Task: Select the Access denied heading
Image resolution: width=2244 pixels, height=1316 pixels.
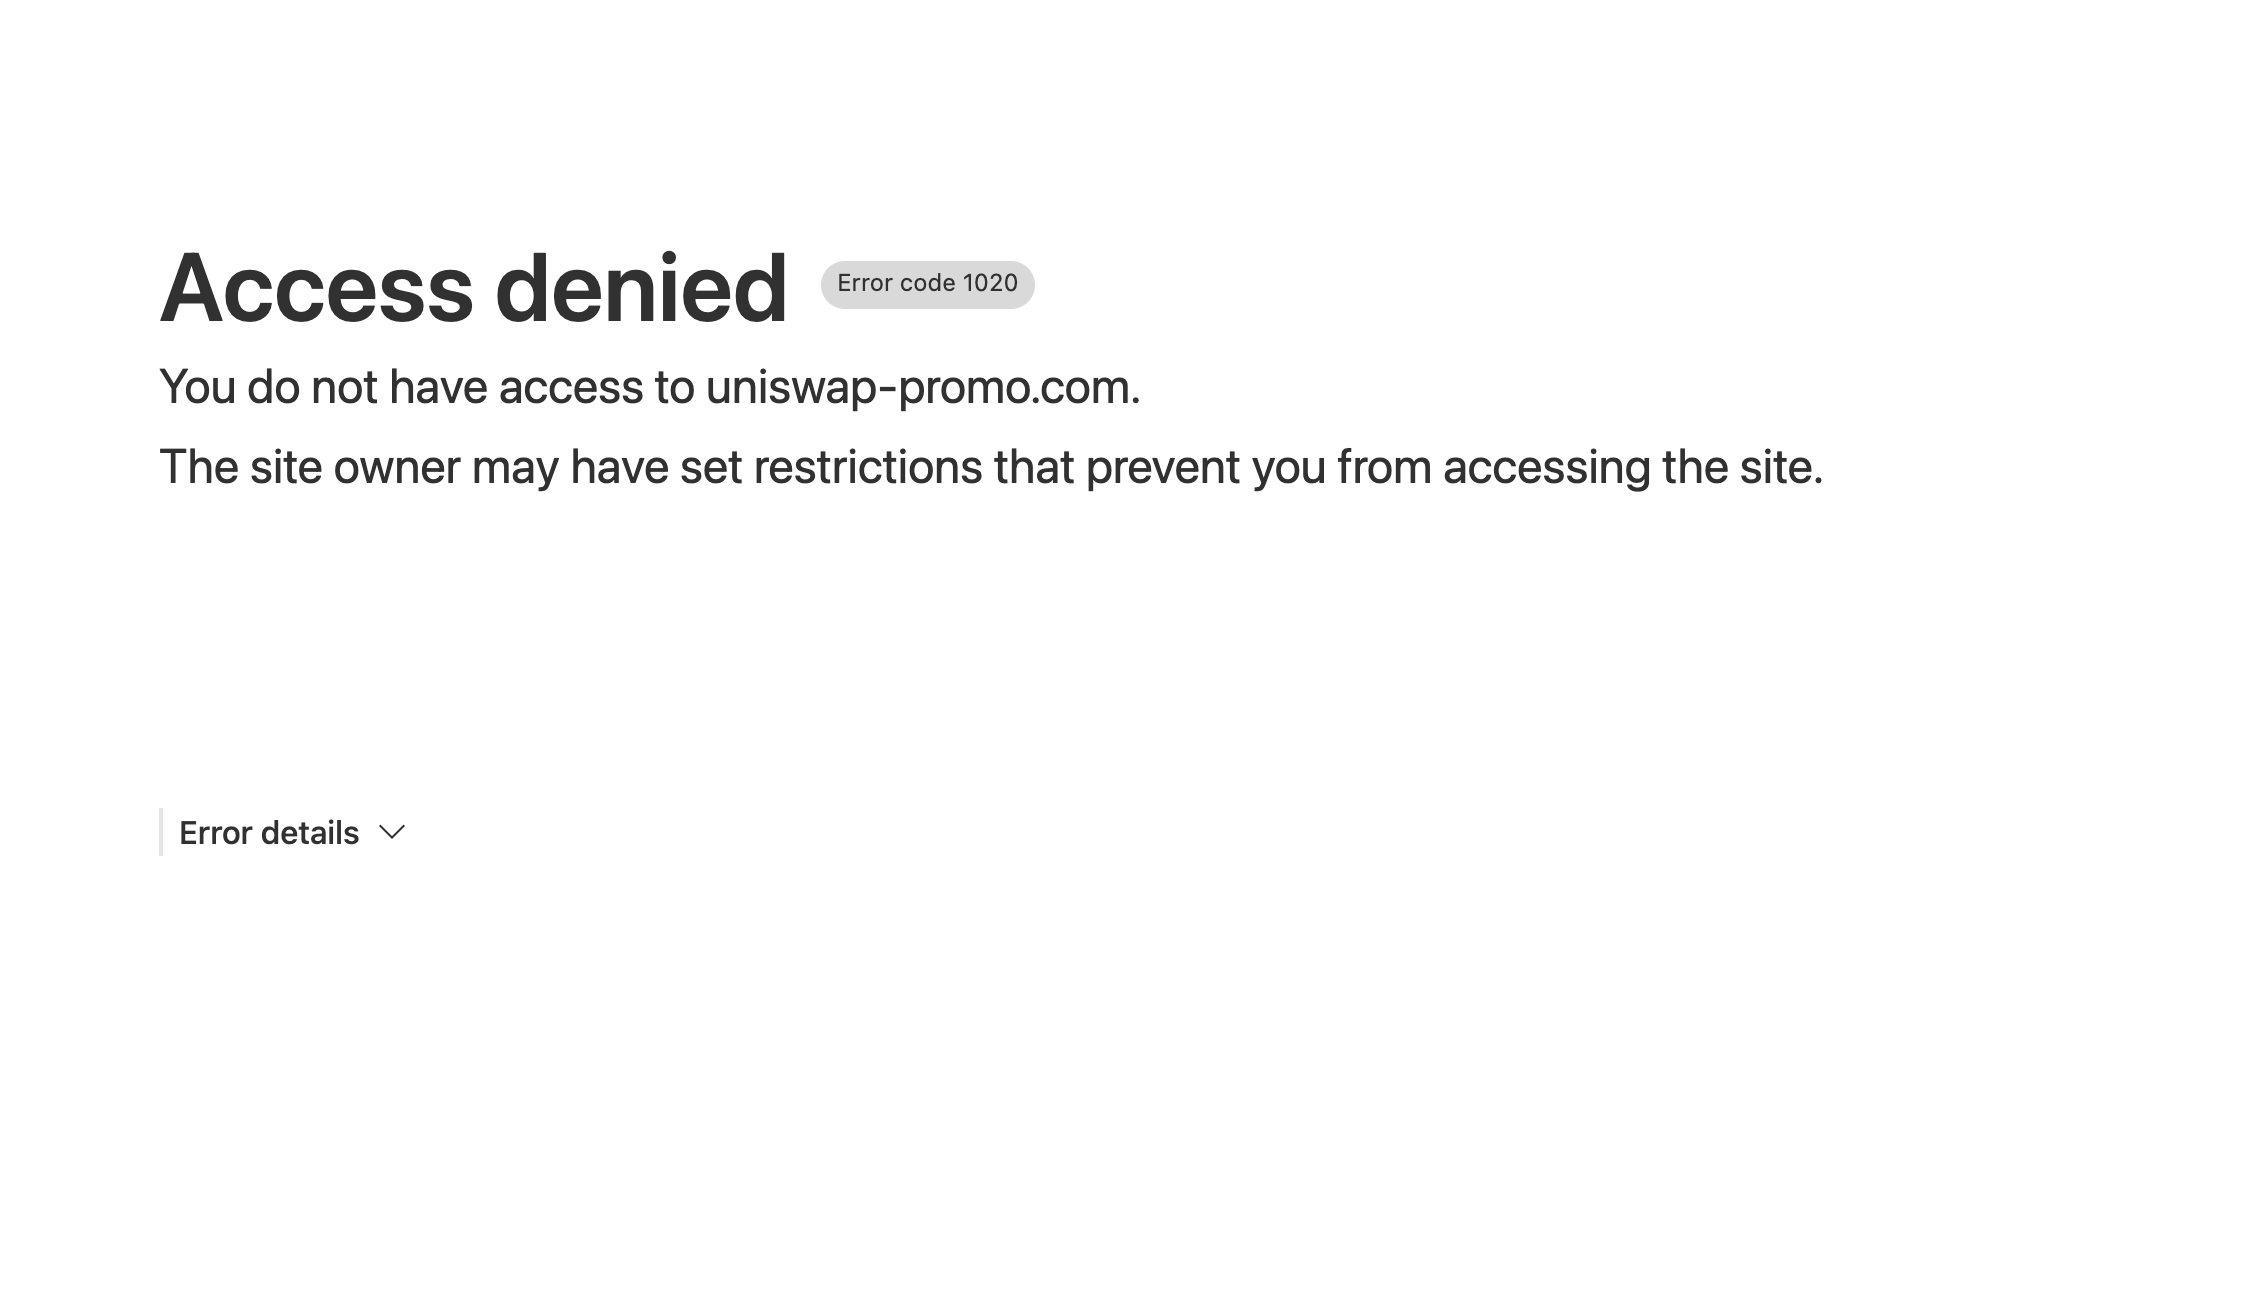Action: click(474, 288)
